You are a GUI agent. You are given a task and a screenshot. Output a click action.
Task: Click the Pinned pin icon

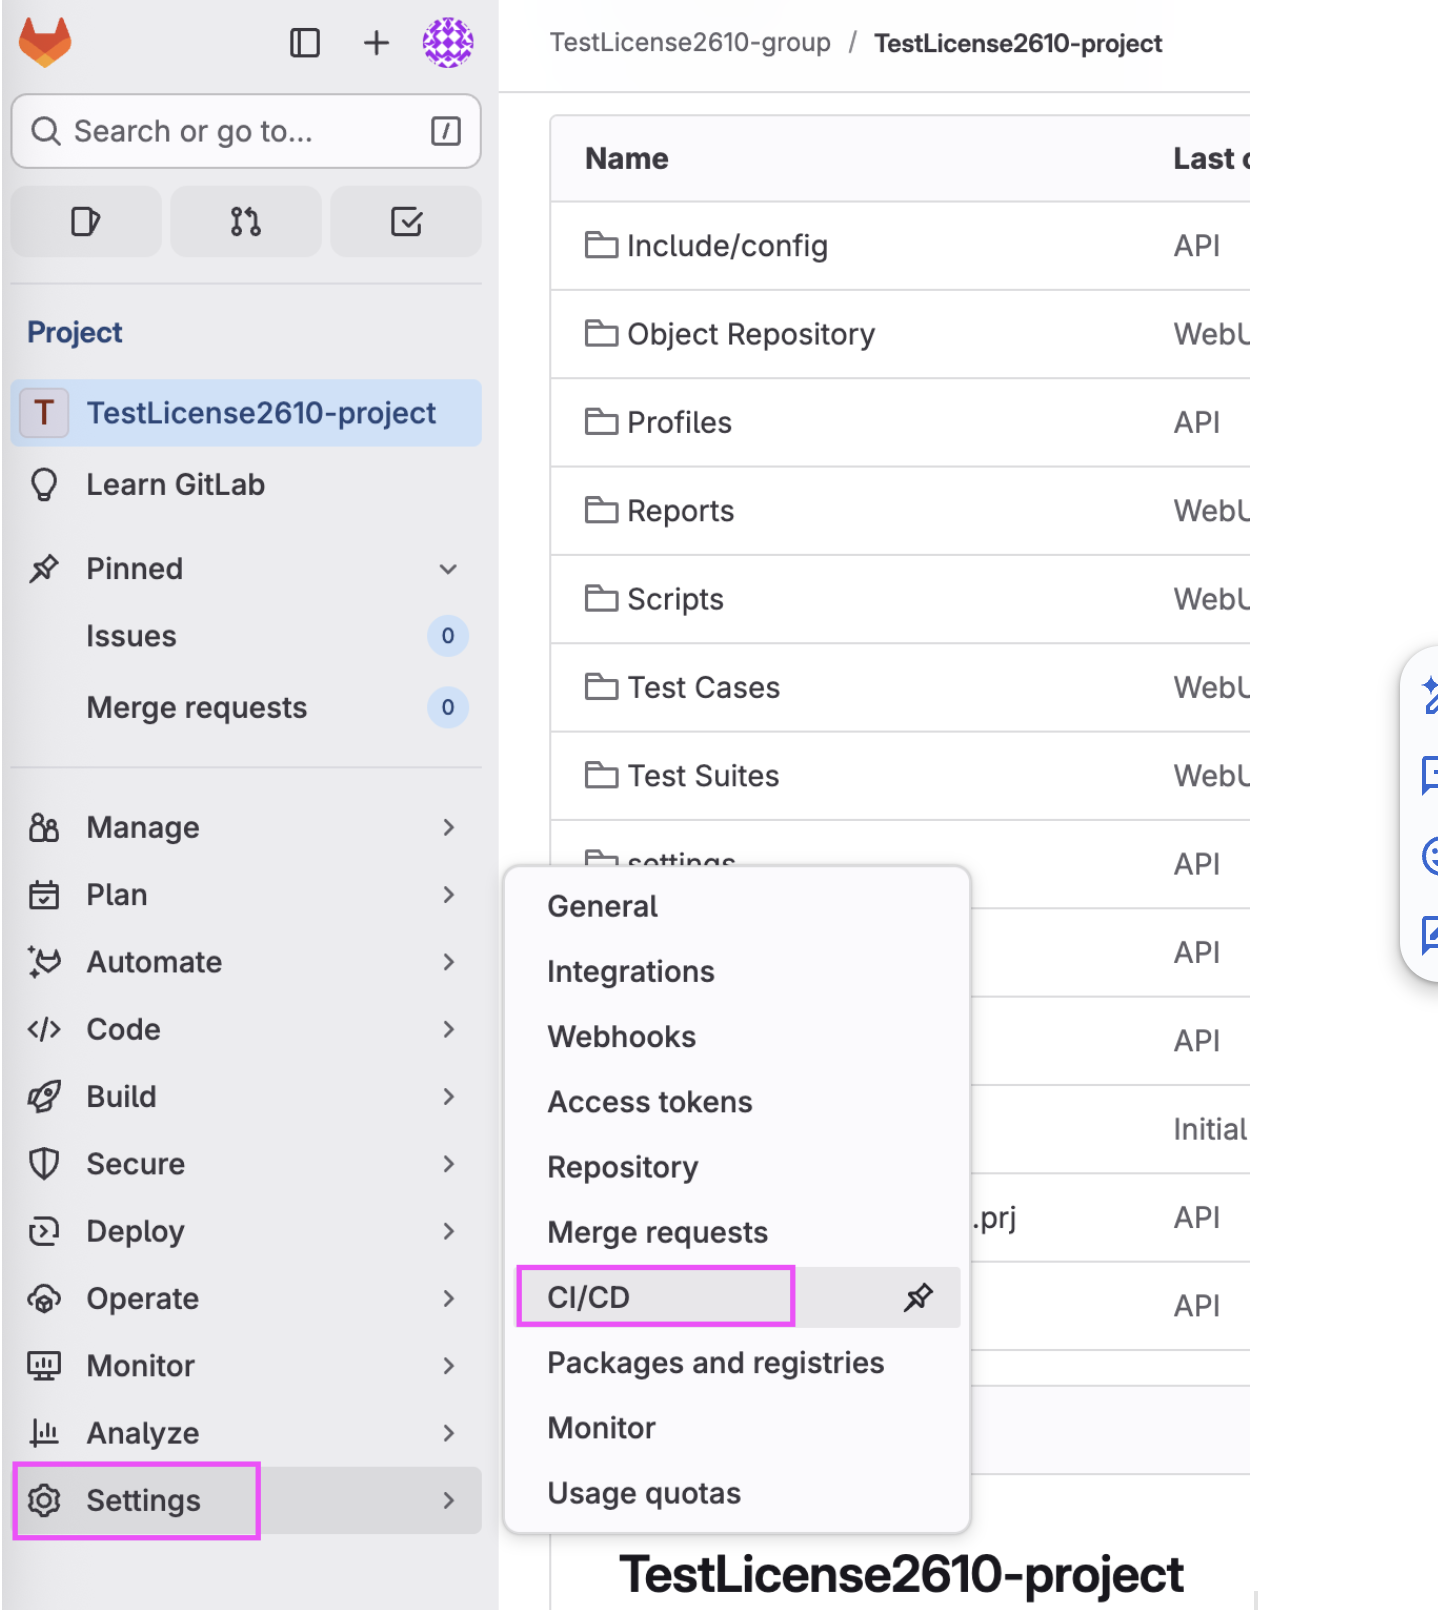coord(44,569)
